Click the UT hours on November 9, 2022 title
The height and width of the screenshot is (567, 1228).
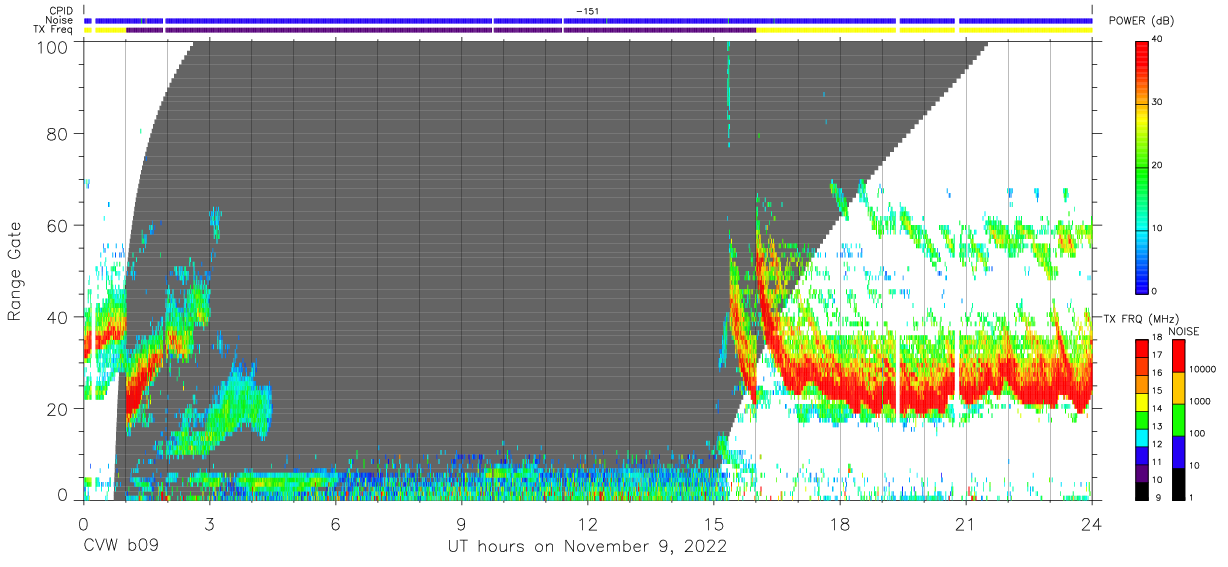click(x=587, y=548)
